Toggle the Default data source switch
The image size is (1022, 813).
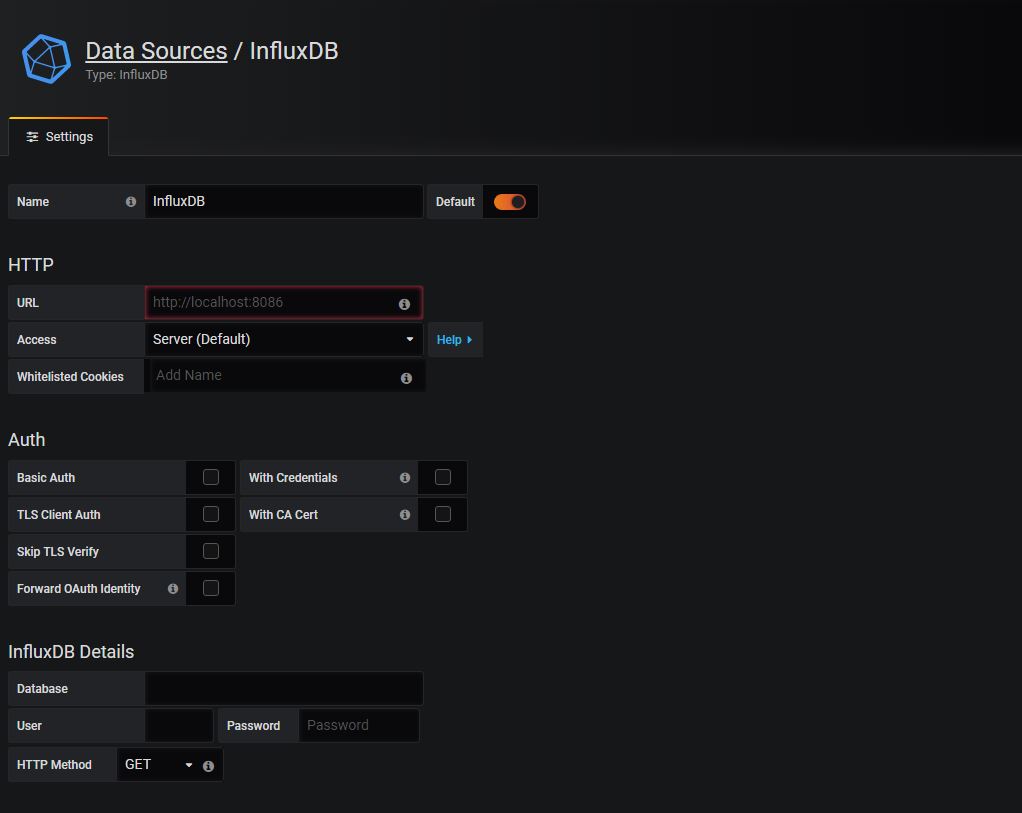[x=510, y=202]
